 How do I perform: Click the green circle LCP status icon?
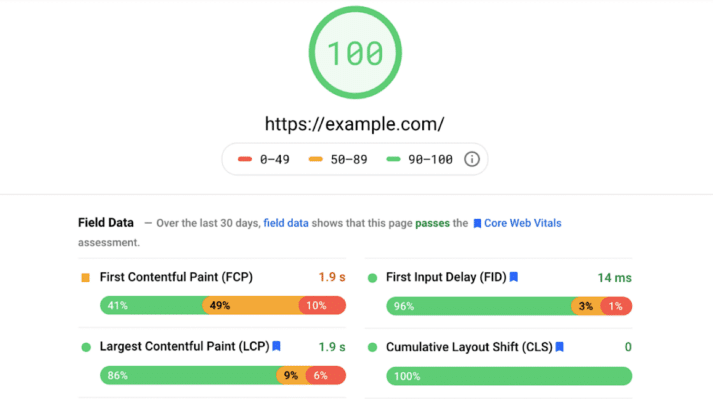(86, 347)
